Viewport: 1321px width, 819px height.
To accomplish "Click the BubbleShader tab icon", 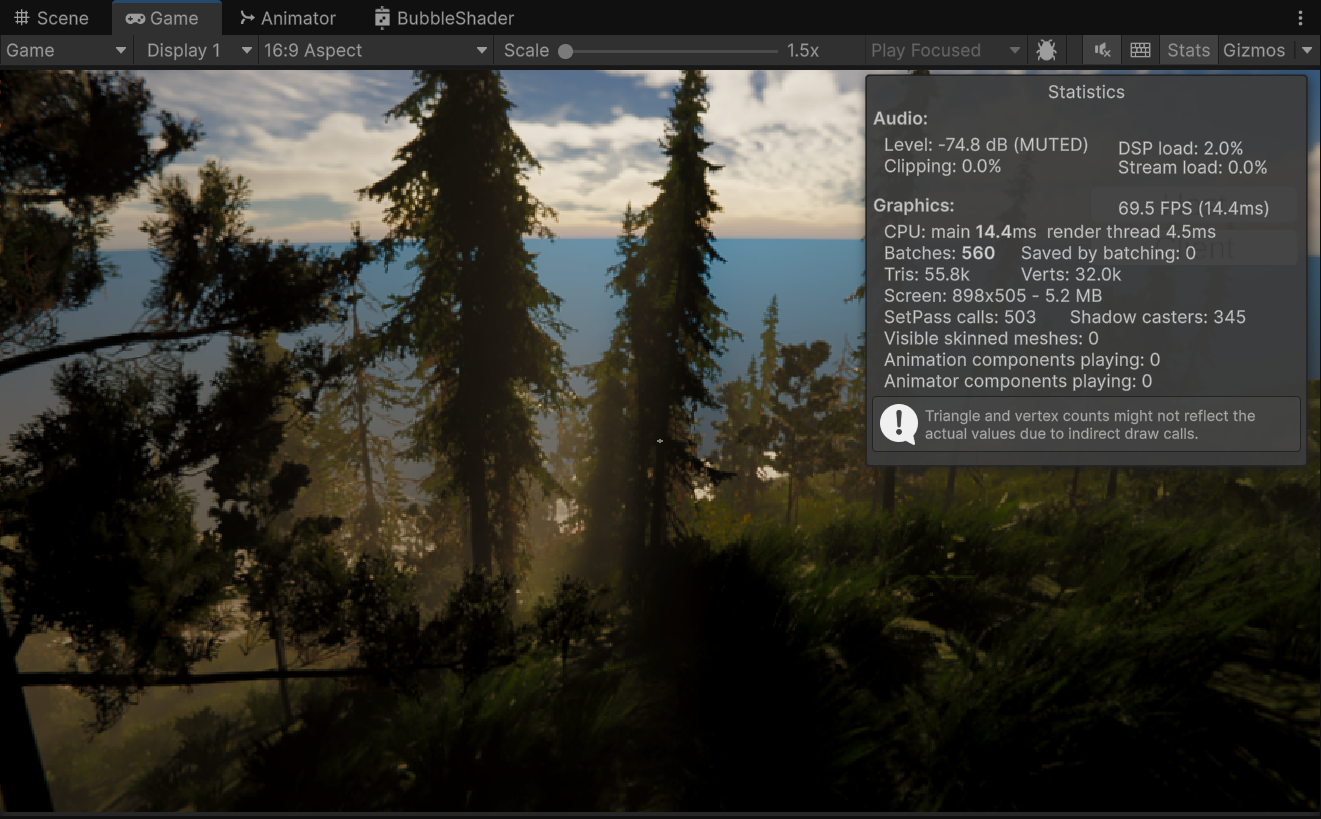I will coord(381,17).
